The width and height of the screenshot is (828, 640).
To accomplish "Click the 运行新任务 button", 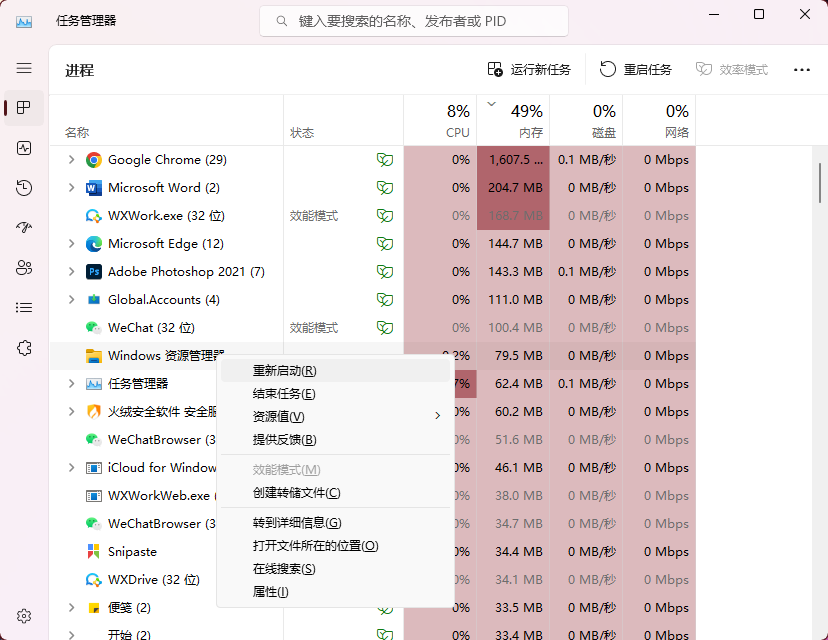I will 531,69.
